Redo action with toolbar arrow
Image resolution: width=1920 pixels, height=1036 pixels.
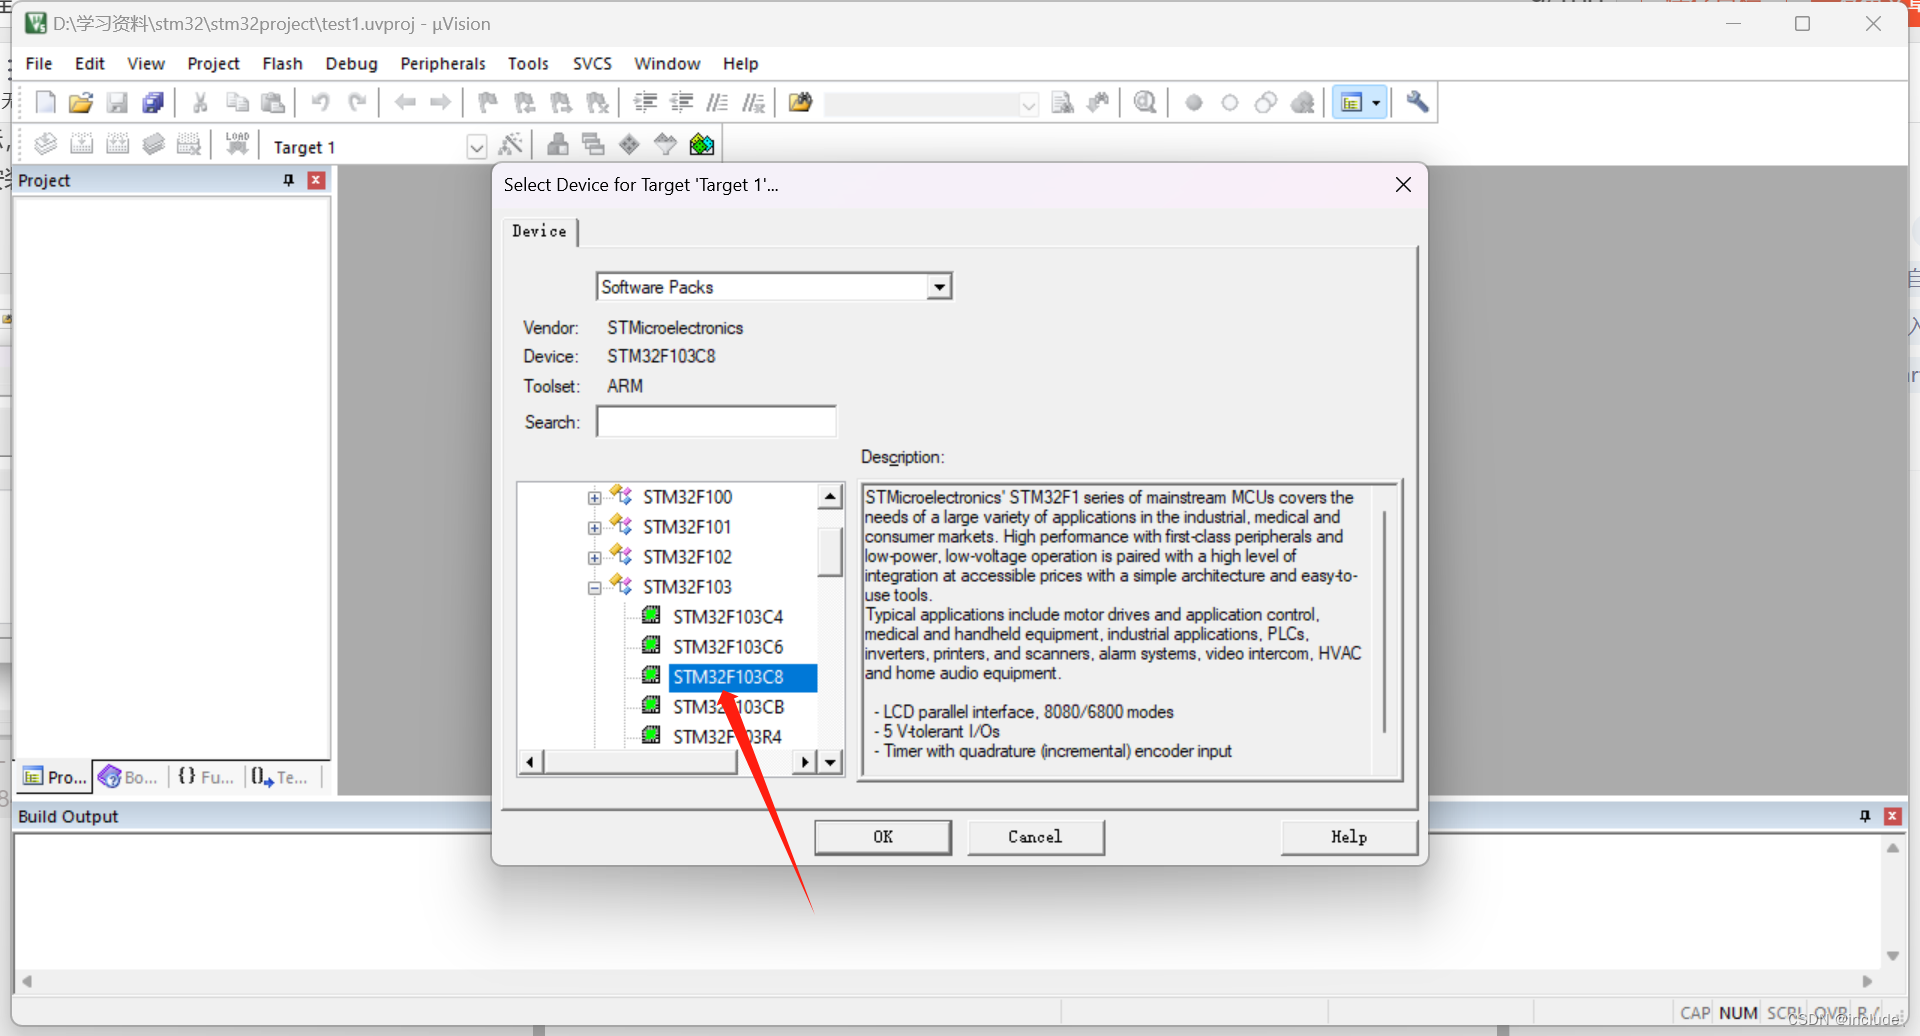point(357,102)
